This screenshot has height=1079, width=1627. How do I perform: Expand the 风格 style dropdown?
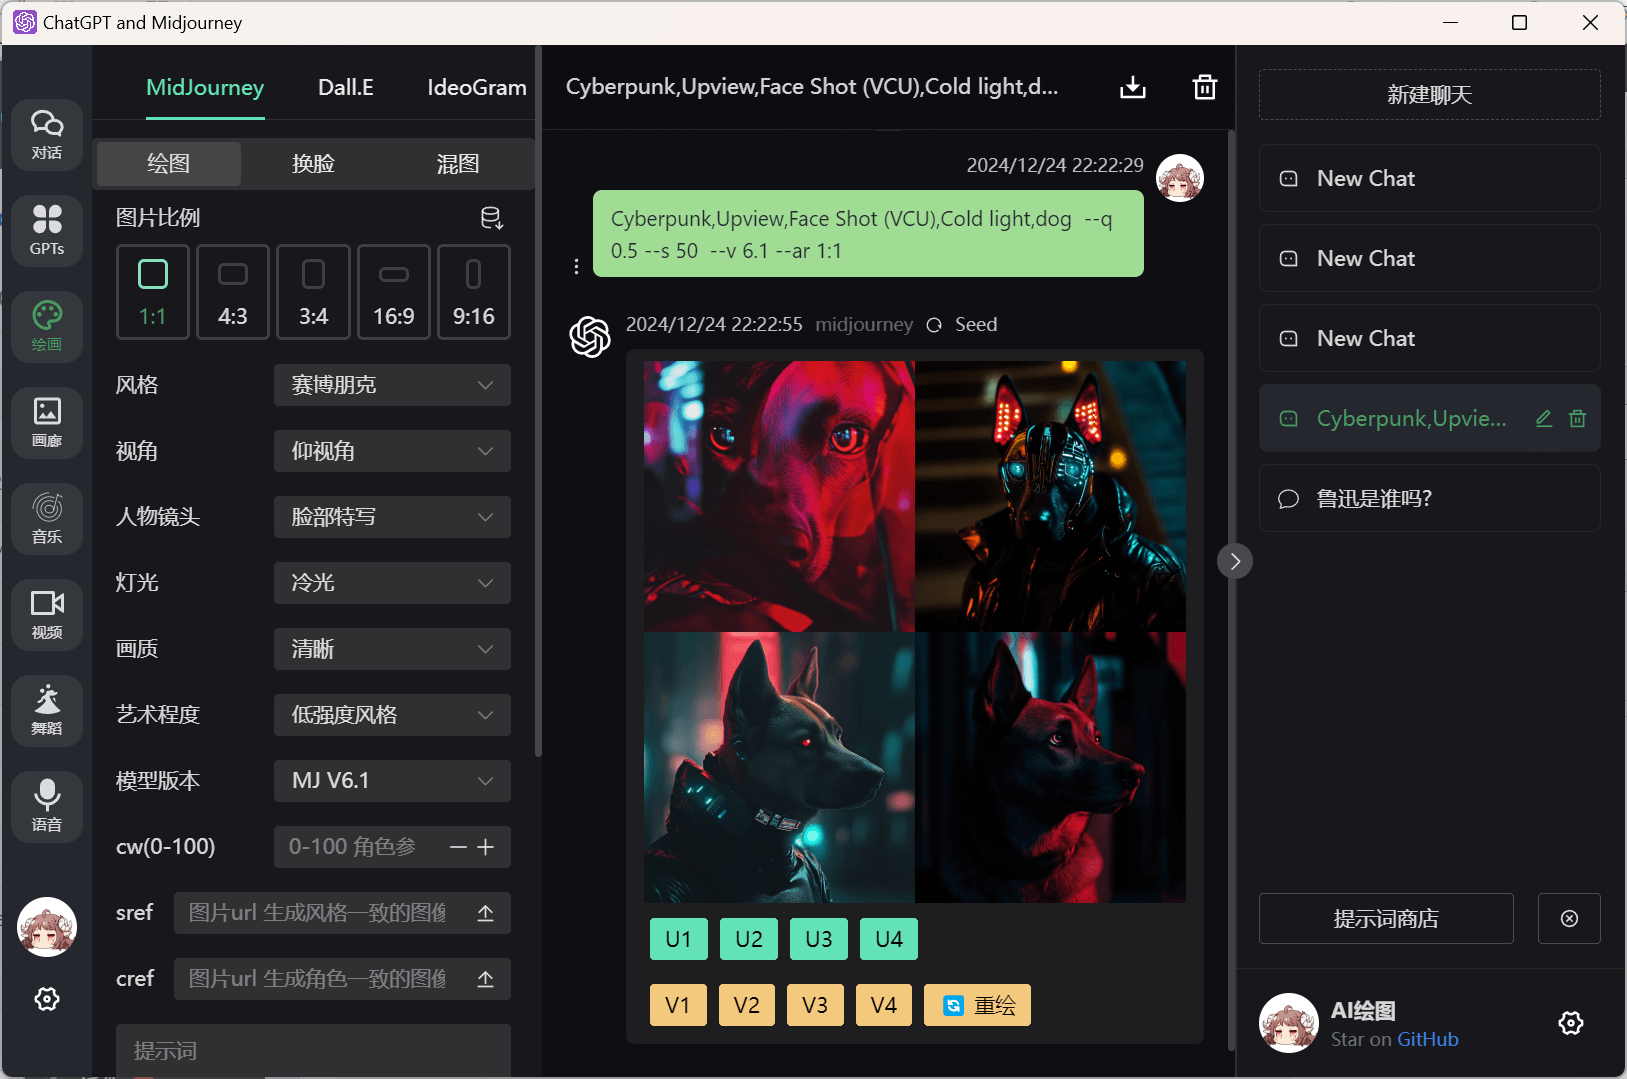[392, 385]
